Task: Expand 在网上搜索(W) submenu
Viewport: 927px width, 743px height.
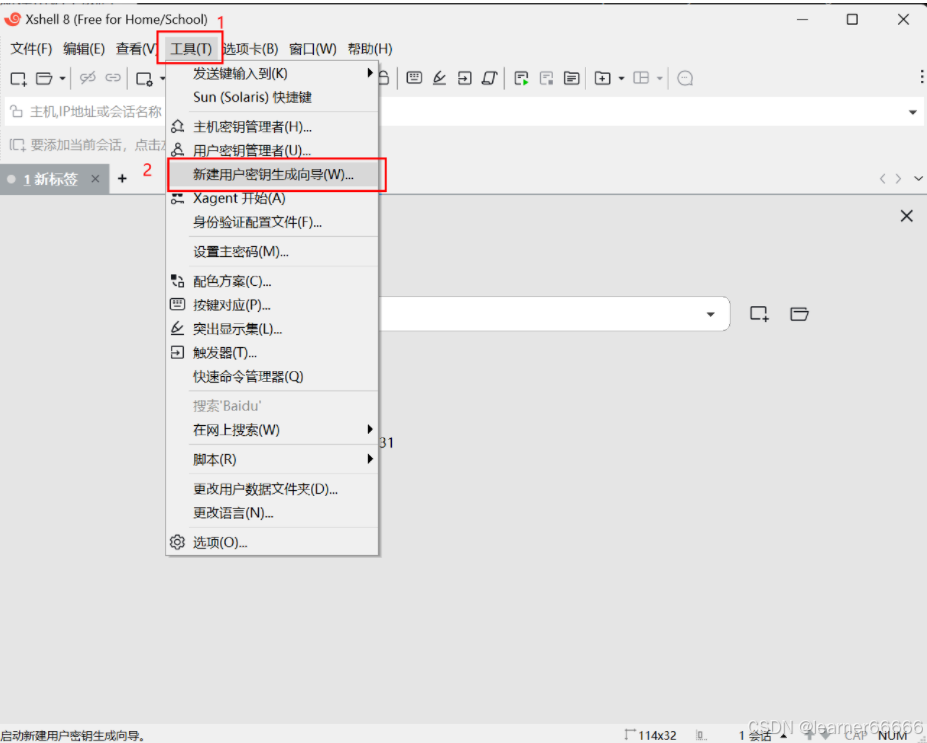Action: [x=272, y=430]
